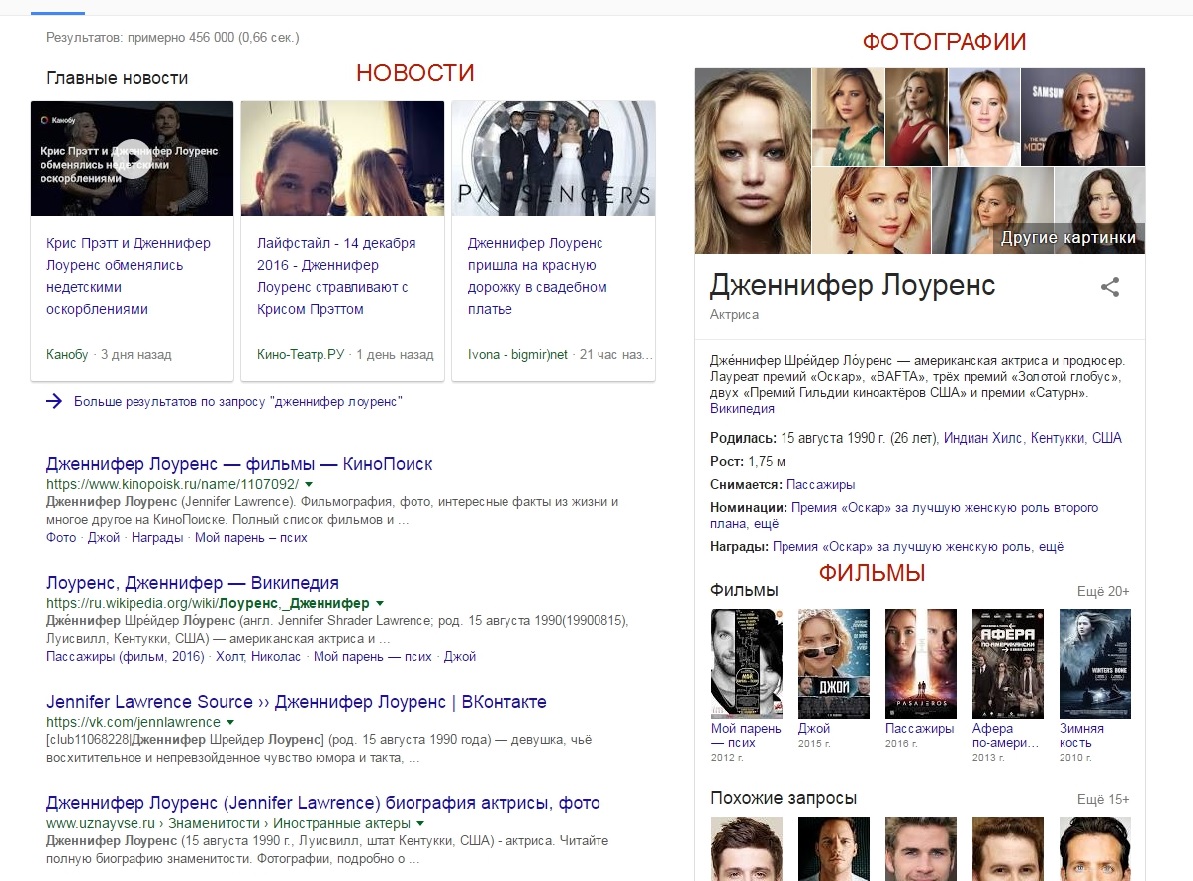The height and width of the screenshot is (881, 1193).
Task: Click 'Другие картинки' on the photo grid
Action: click(1068, 237)
